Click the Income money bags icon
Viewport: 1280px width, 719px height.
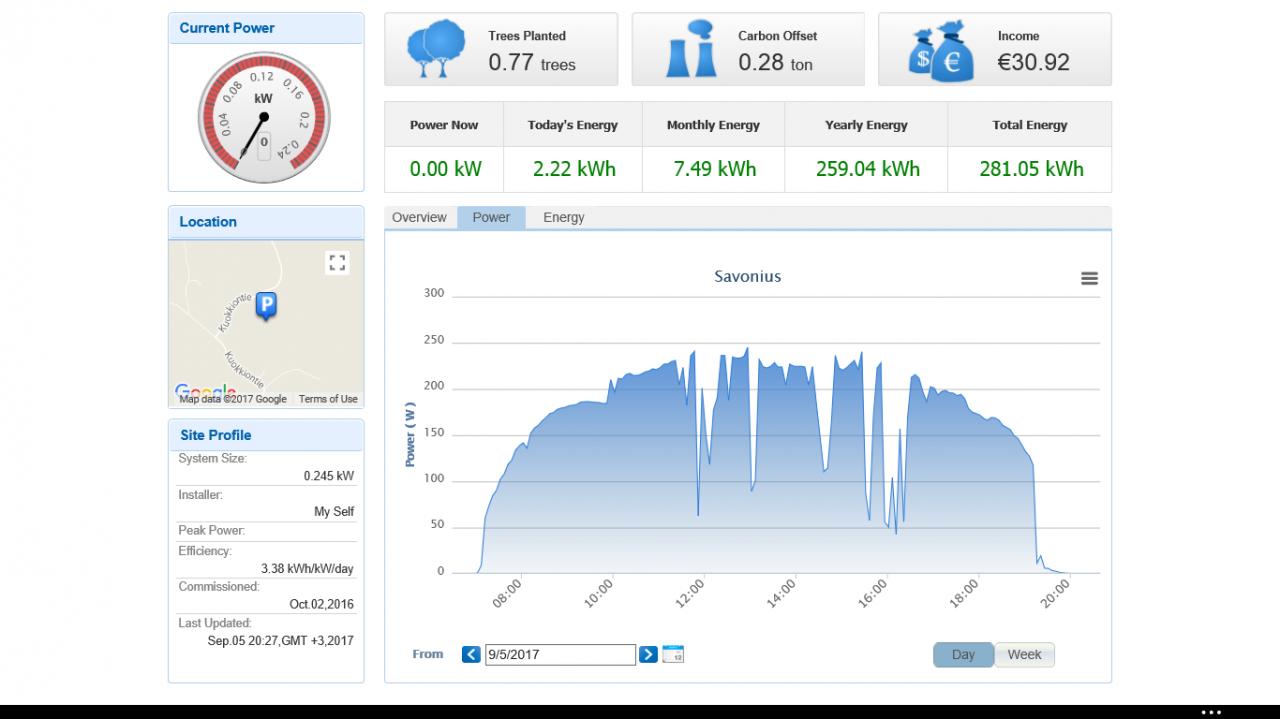coord(941,52)
